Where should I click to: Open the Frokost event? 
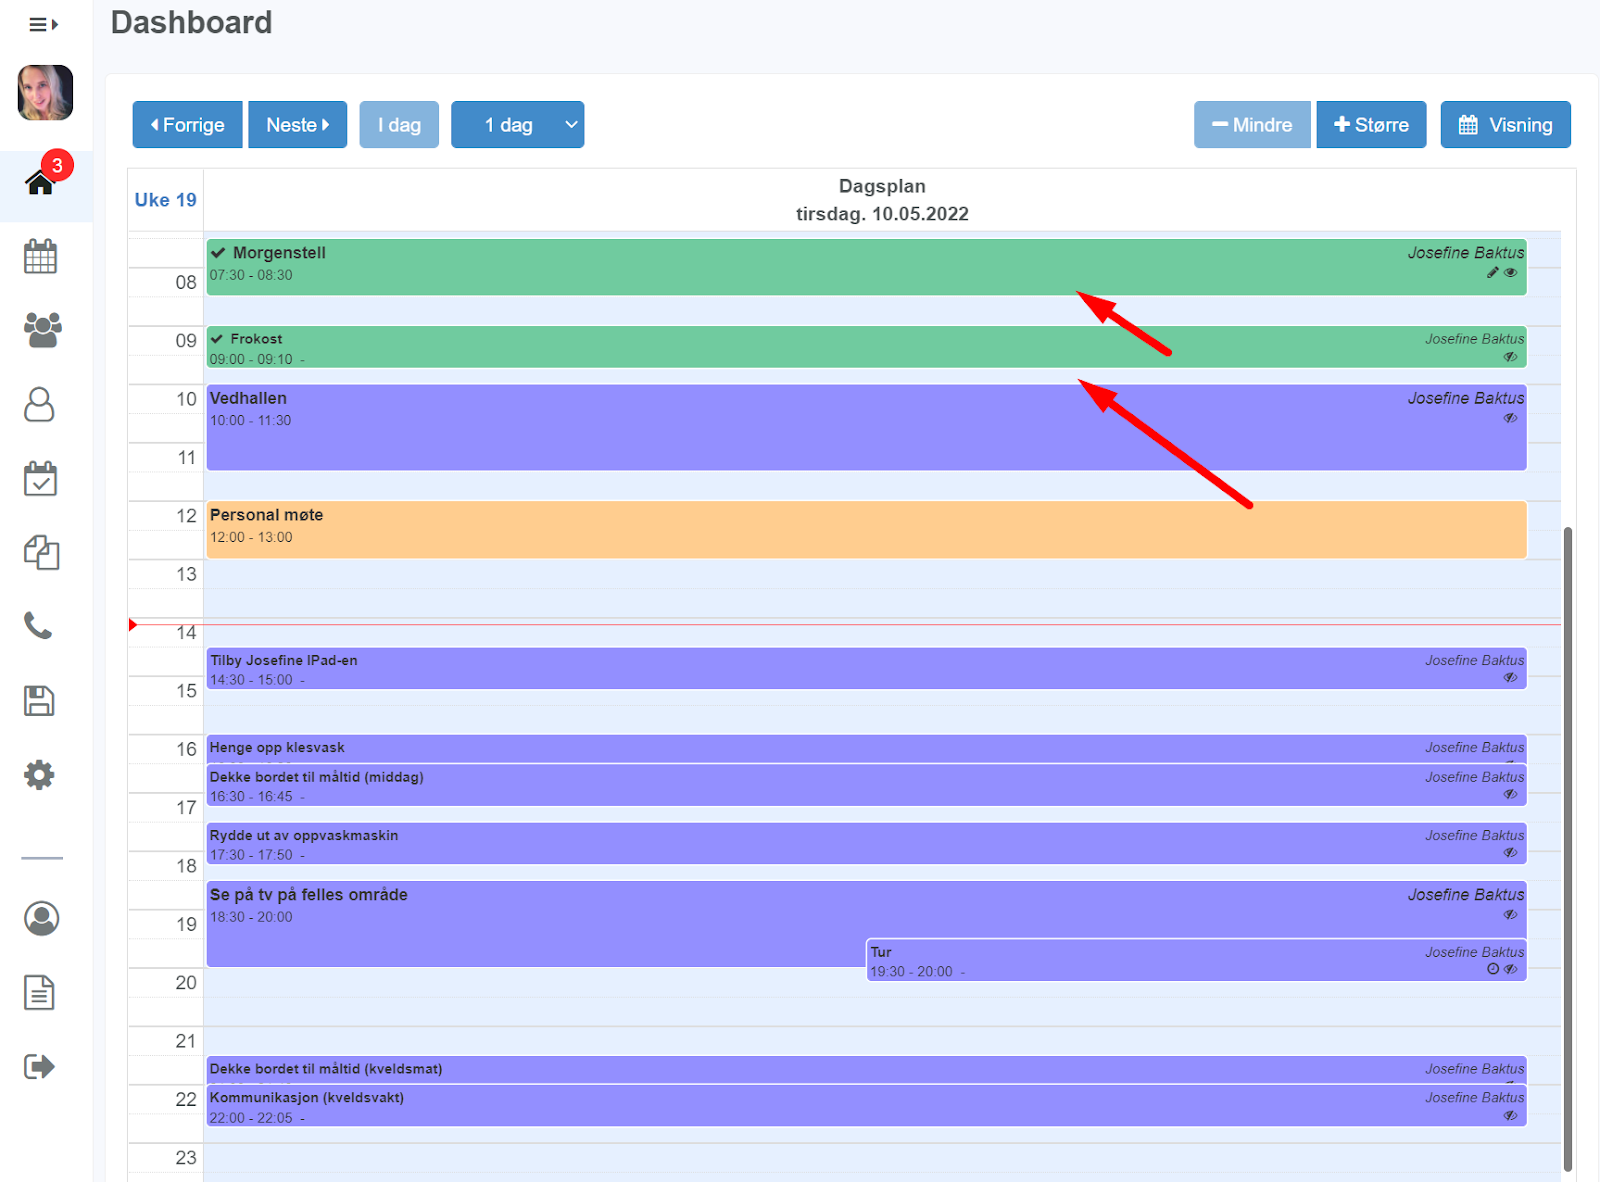(x=866, y=347)
